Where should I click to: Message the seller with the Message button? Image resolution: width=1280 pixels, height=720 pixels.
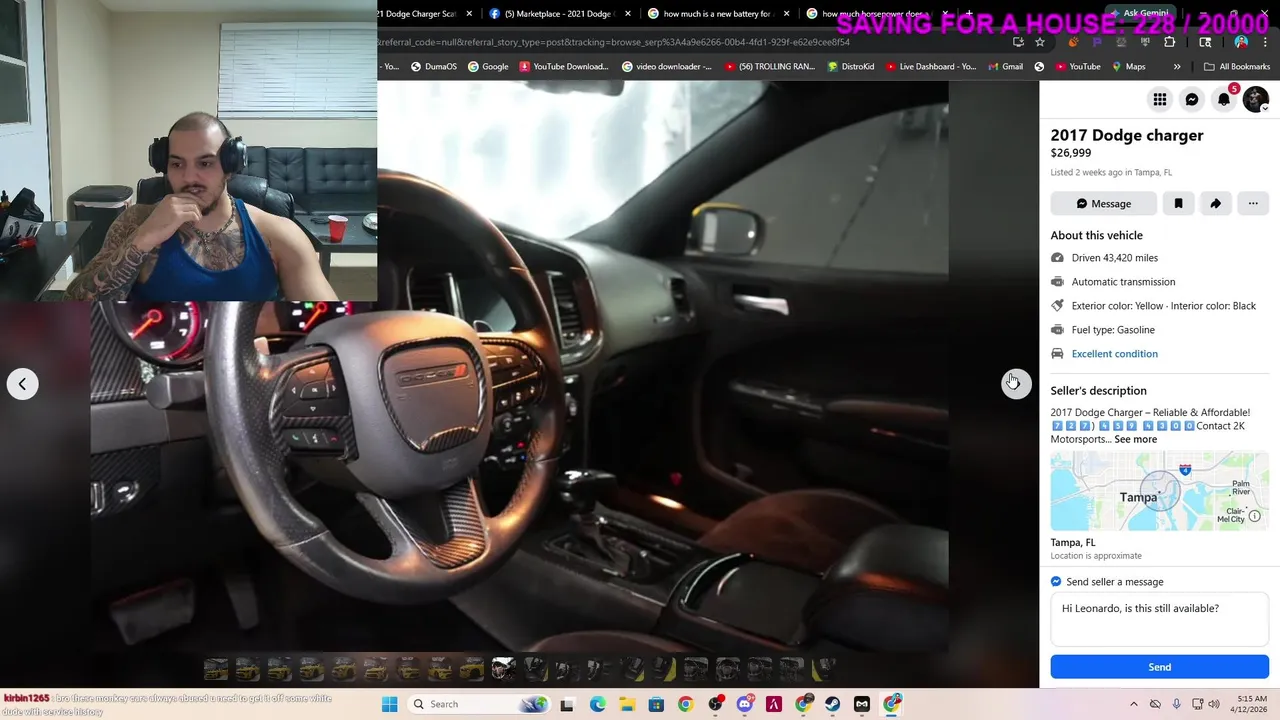pos(1103,203)
